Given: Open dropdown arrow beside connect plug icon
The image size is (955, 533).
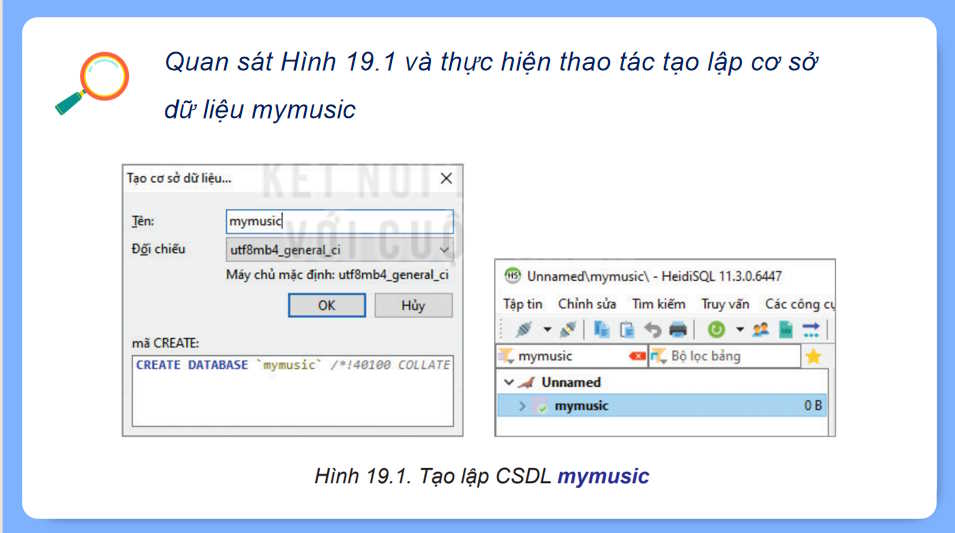Looking at the screenshot, I should pyautogui.click(x=547, y=330).
